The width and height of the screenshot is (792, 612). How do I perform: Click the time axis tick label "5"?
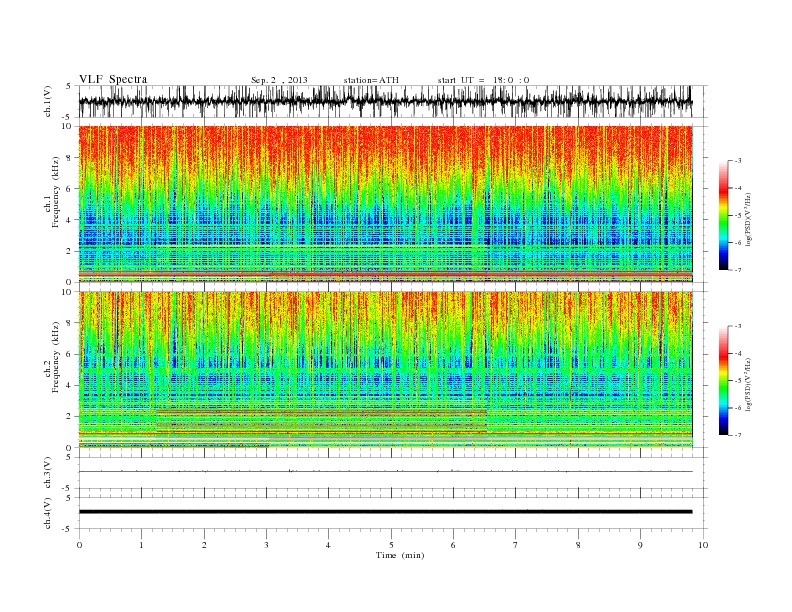pos(391,545)
